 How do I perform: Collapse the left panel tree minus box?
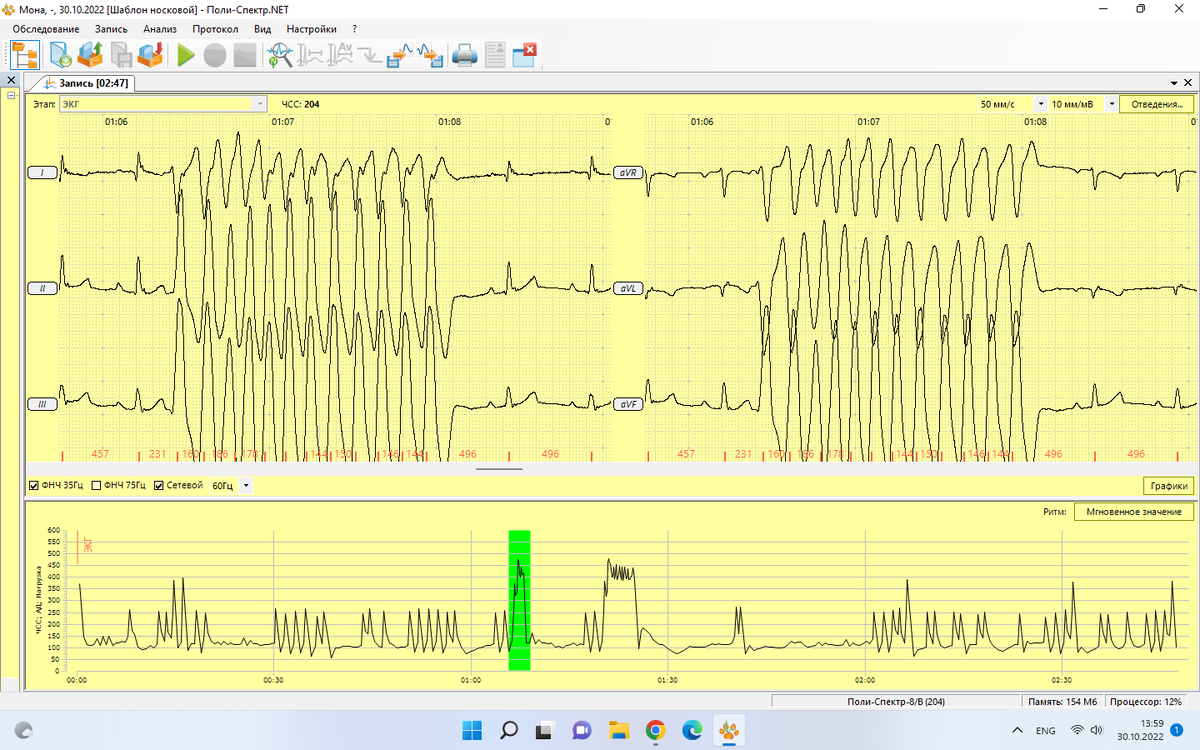pos(10,96)
